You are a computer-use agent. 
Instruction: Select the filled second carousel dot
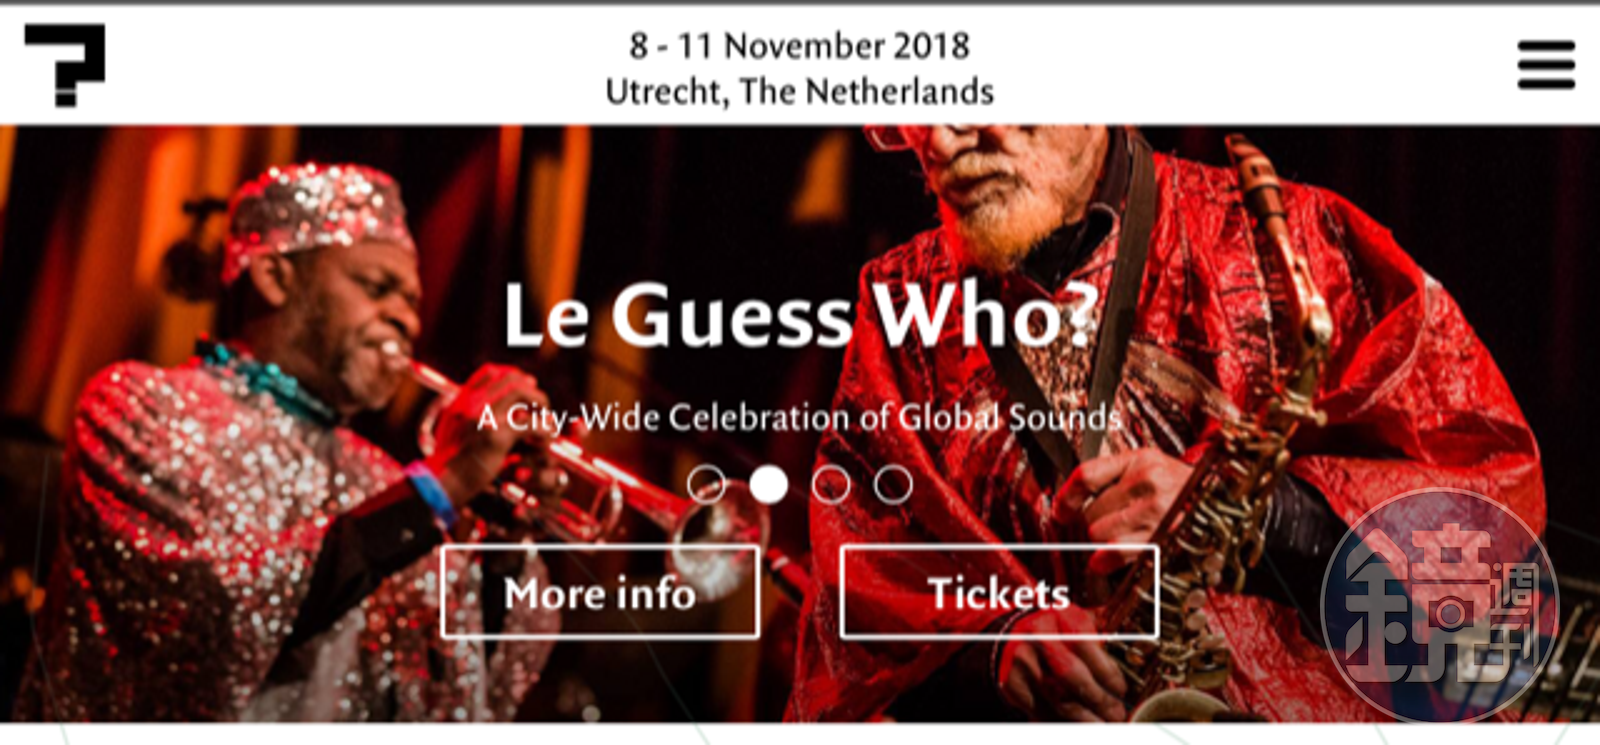coord(768,485)
